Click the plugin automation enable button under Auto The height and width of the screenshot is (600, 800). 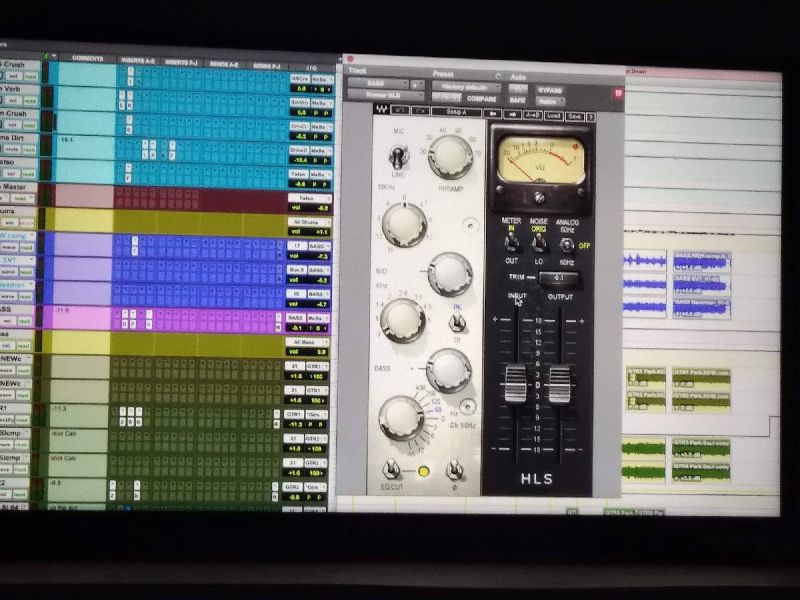click(517, 88)
